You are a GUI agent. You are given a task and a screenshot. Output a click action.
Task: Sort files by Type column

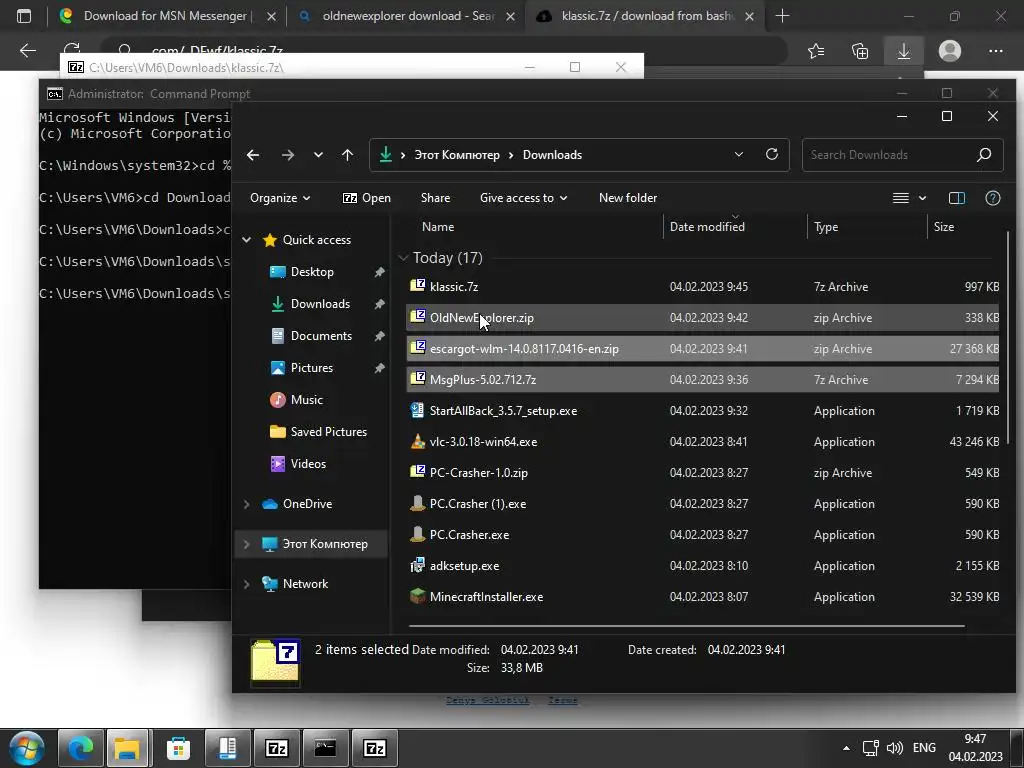pyautogui.click(x=825, y=227)
